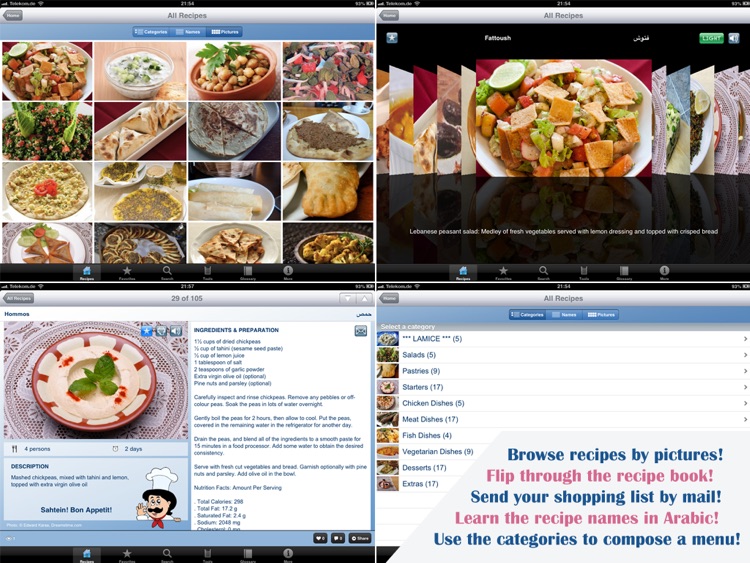This screenshot has height=563, width=750.
Task: Open Search magnifier tab in thumbnail grid screen
Action: point(167,273)
